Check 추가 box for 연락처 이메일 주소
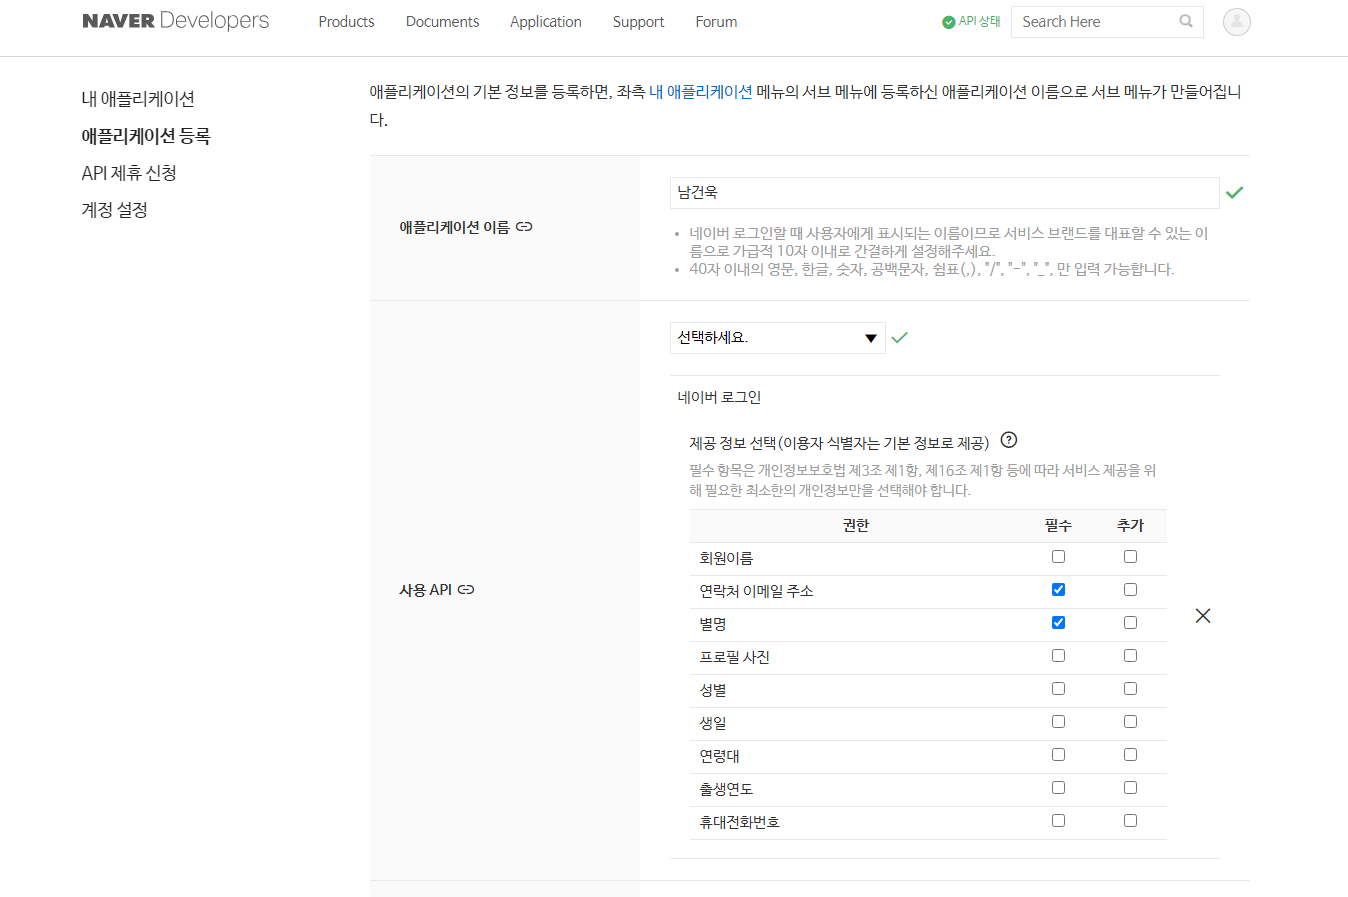Viewport: 1348px width, 897px height. tap(1130, 590)
